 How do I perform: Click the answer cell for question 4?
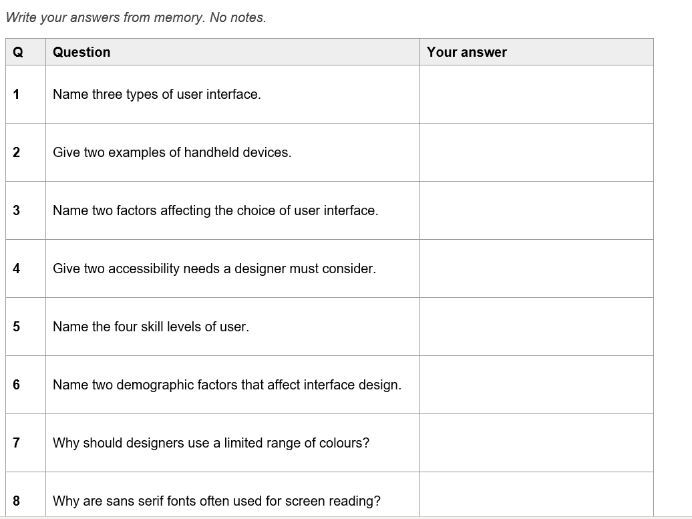(536, 269)
